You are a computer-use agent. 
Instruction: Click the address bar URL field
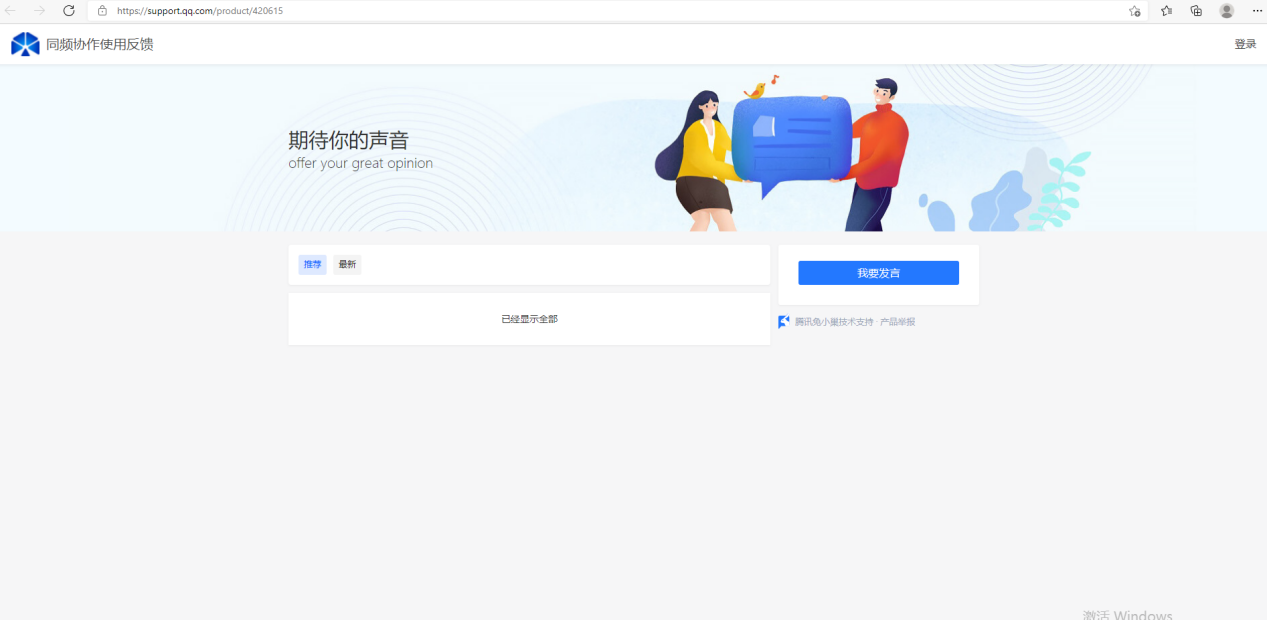point(600,11)
